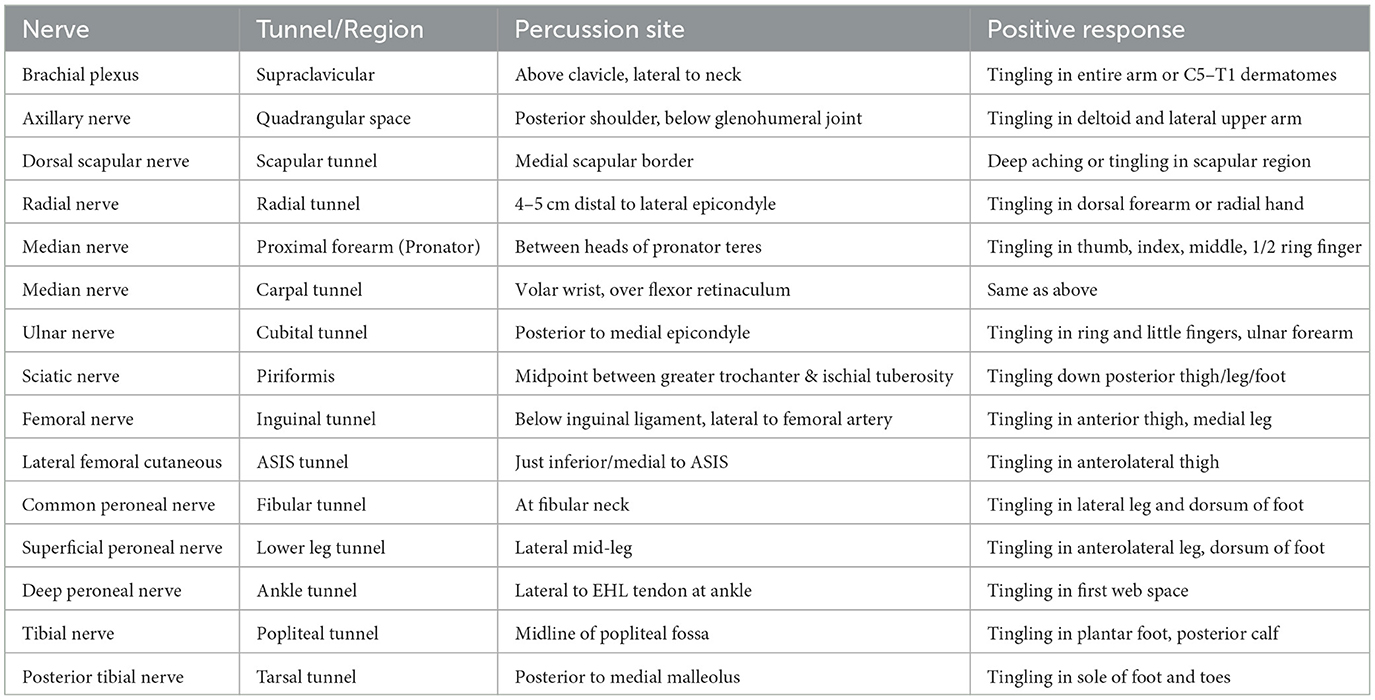The image size is (1375, 700).
Task: Click the Carpal tunnel cell
Action: tap(310, 290)
